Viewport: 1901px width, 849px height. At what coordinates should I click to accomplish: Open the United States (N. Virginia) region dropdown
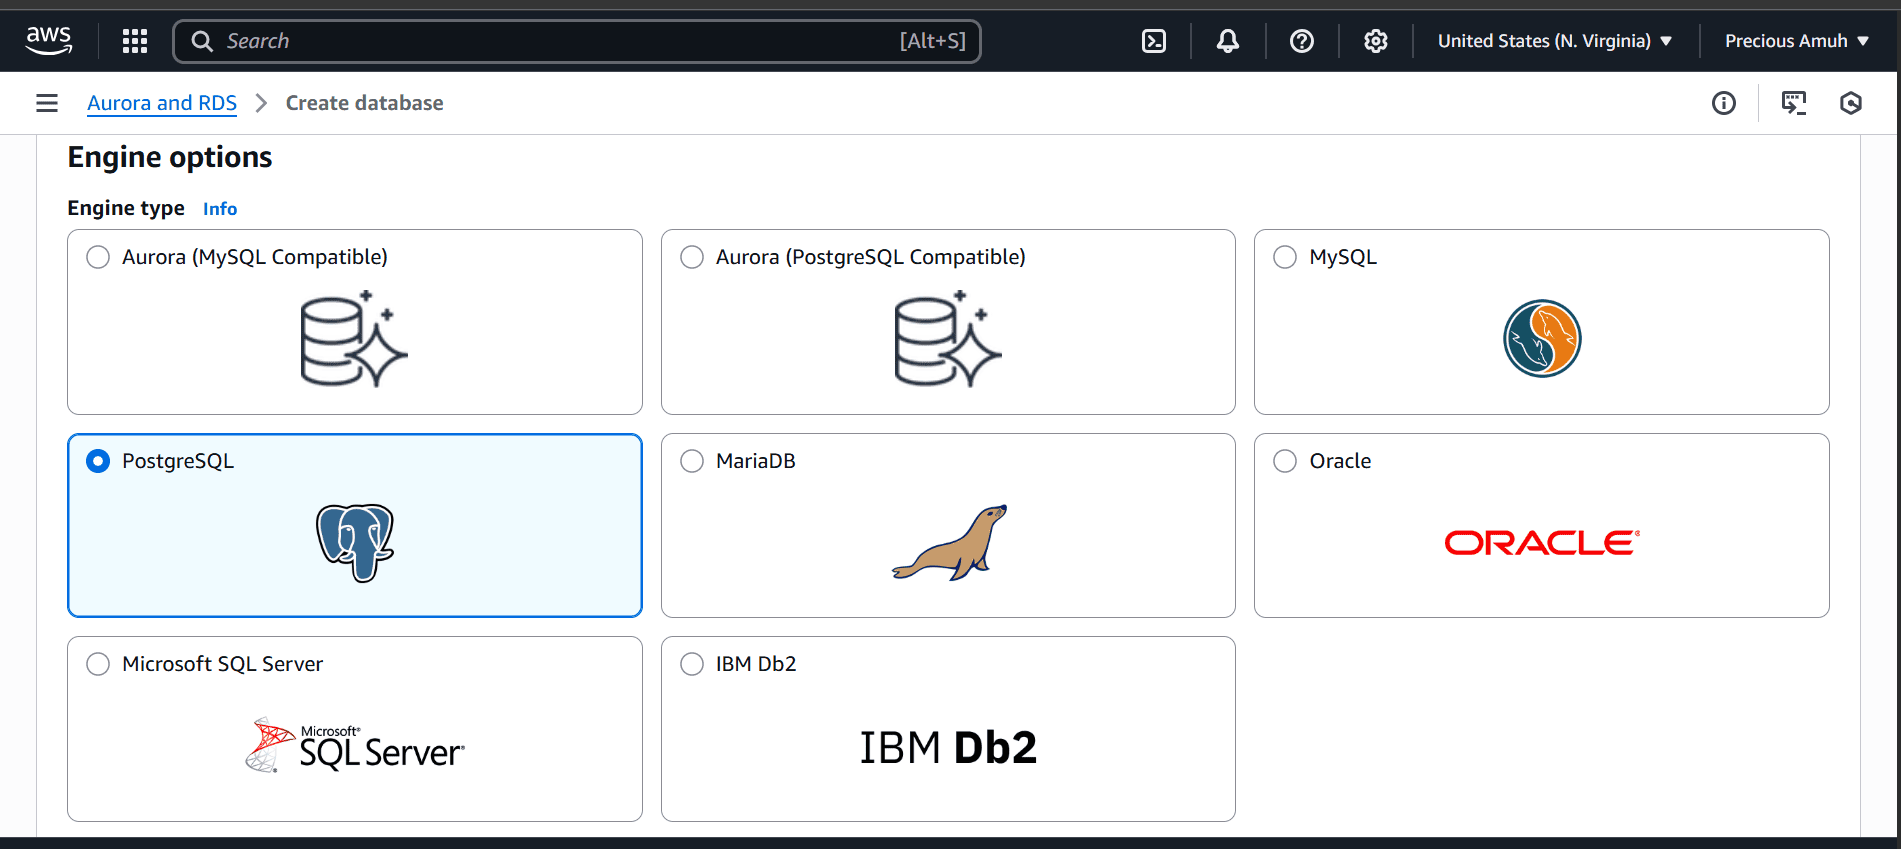click(x=1555, y=41)
